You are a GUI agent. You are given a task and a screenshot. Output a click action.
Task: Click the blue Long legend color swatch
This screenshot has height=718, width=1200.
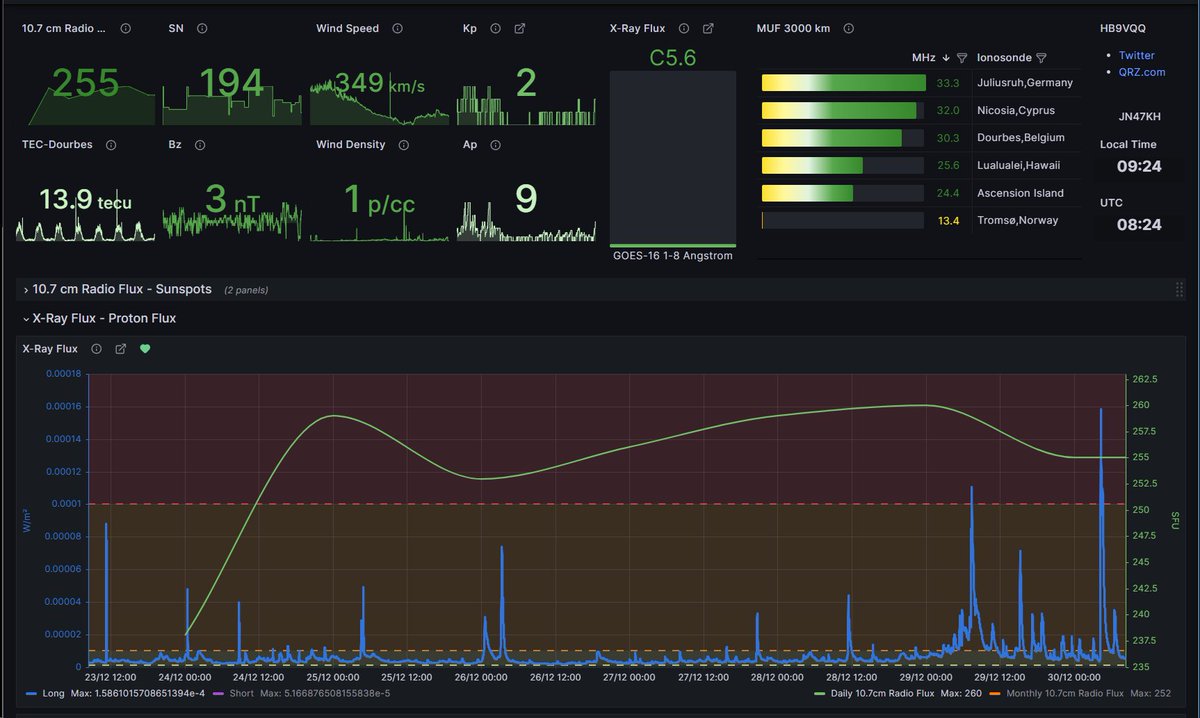pyautogui.click(x=33, y=693)
